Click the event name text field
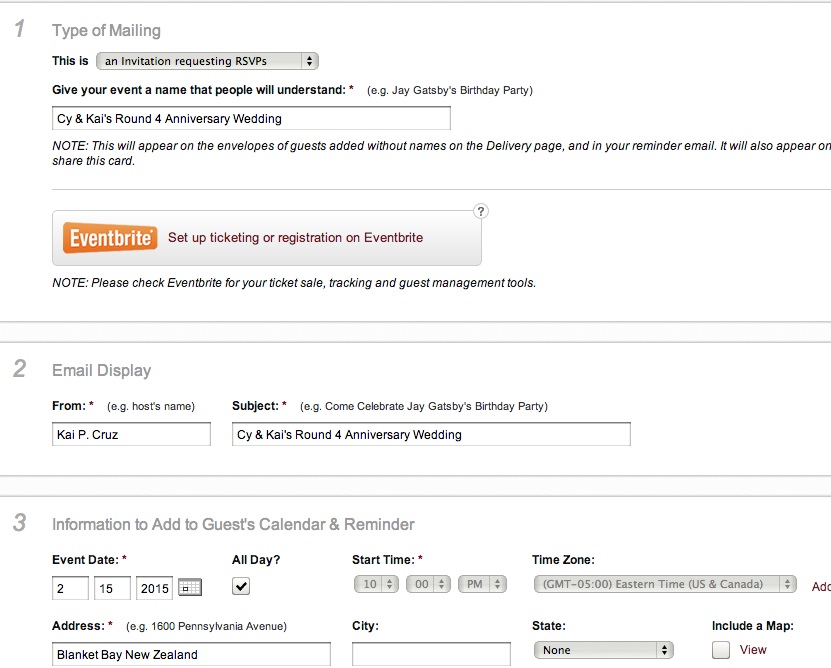 pyautogui.click(x=251, y=118)
